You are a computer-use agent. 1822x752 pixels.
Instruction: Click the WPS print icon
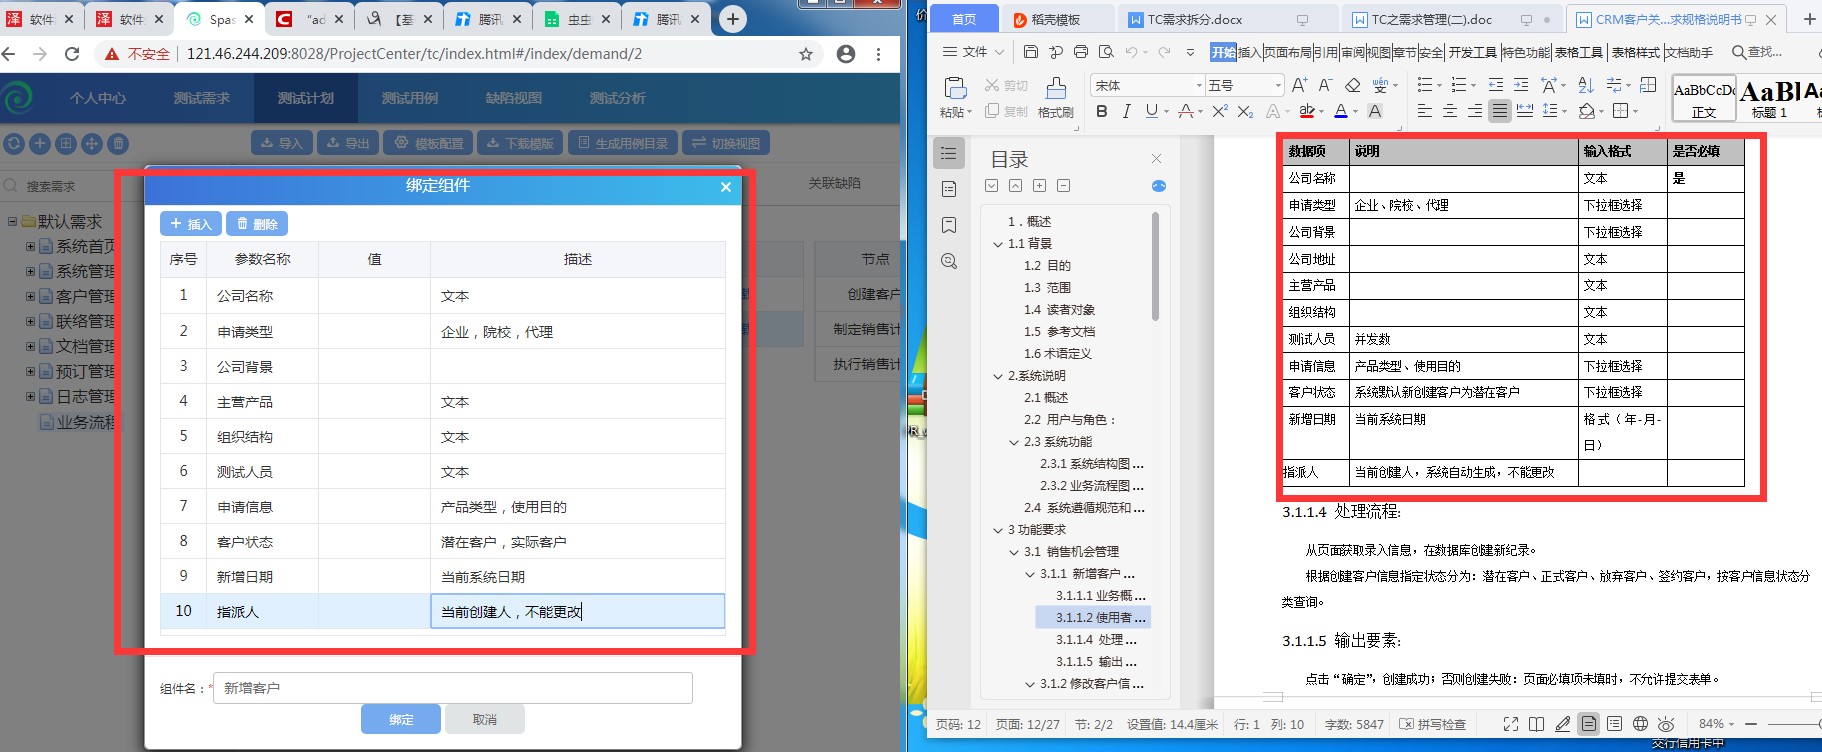1081,52
